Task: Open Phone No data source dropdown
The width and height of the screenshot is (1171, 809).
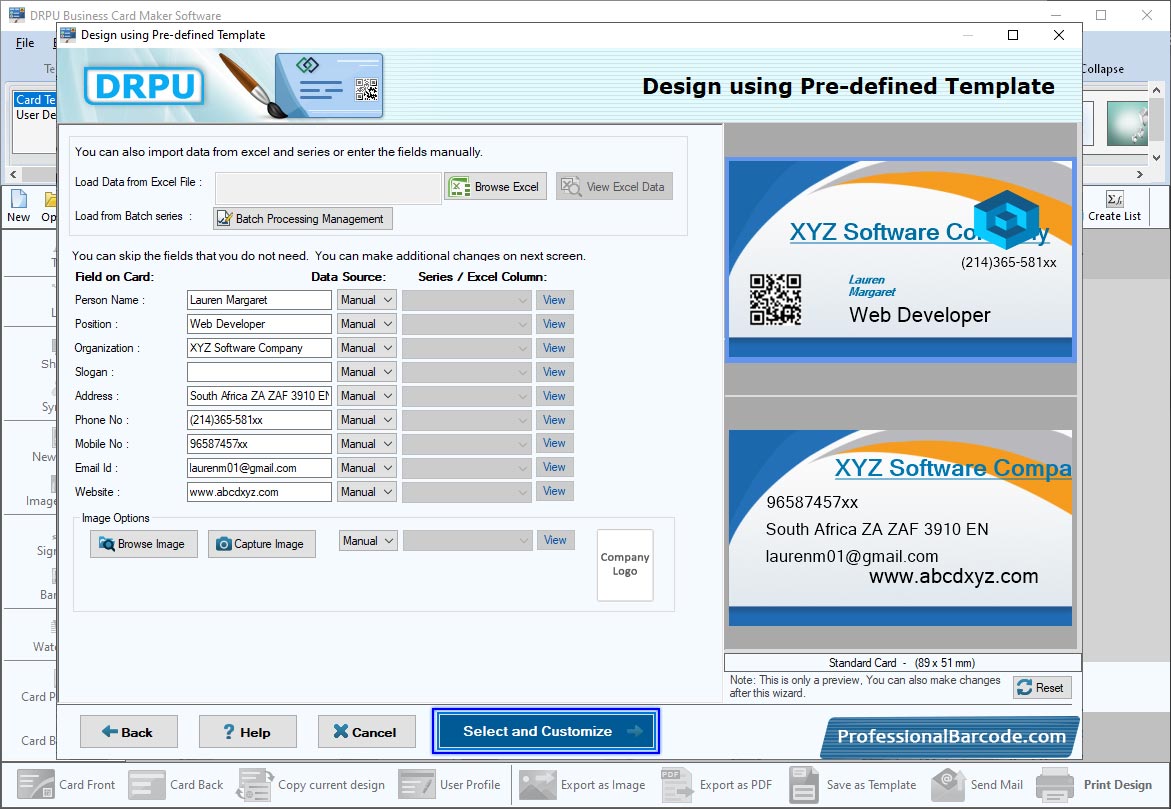Action: (x=367, y=419)
